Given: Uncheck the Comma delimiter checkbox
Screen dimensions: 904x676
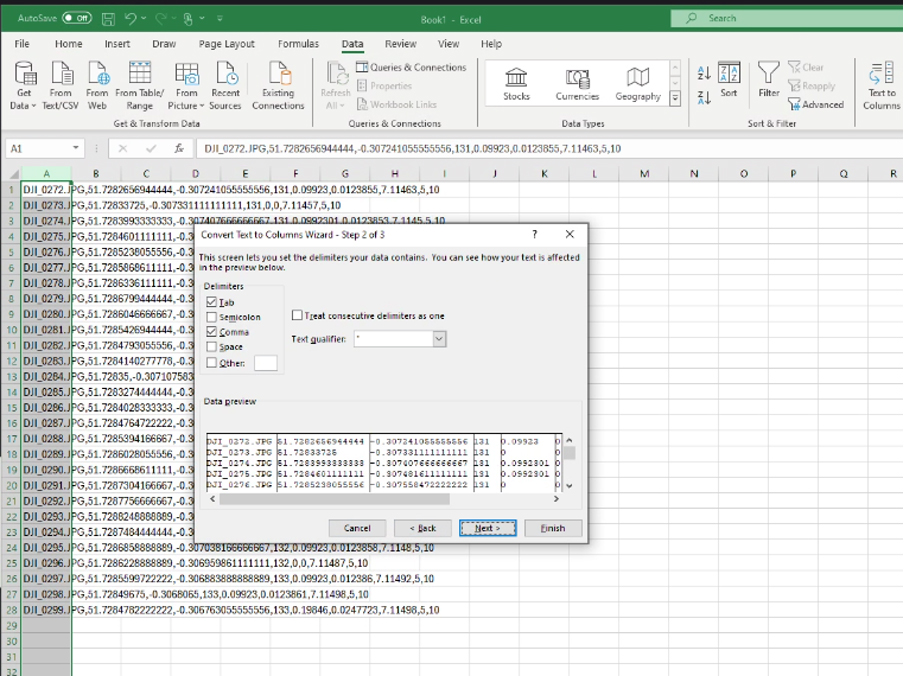Looking at the screenshot, I should tap(212, 332).
